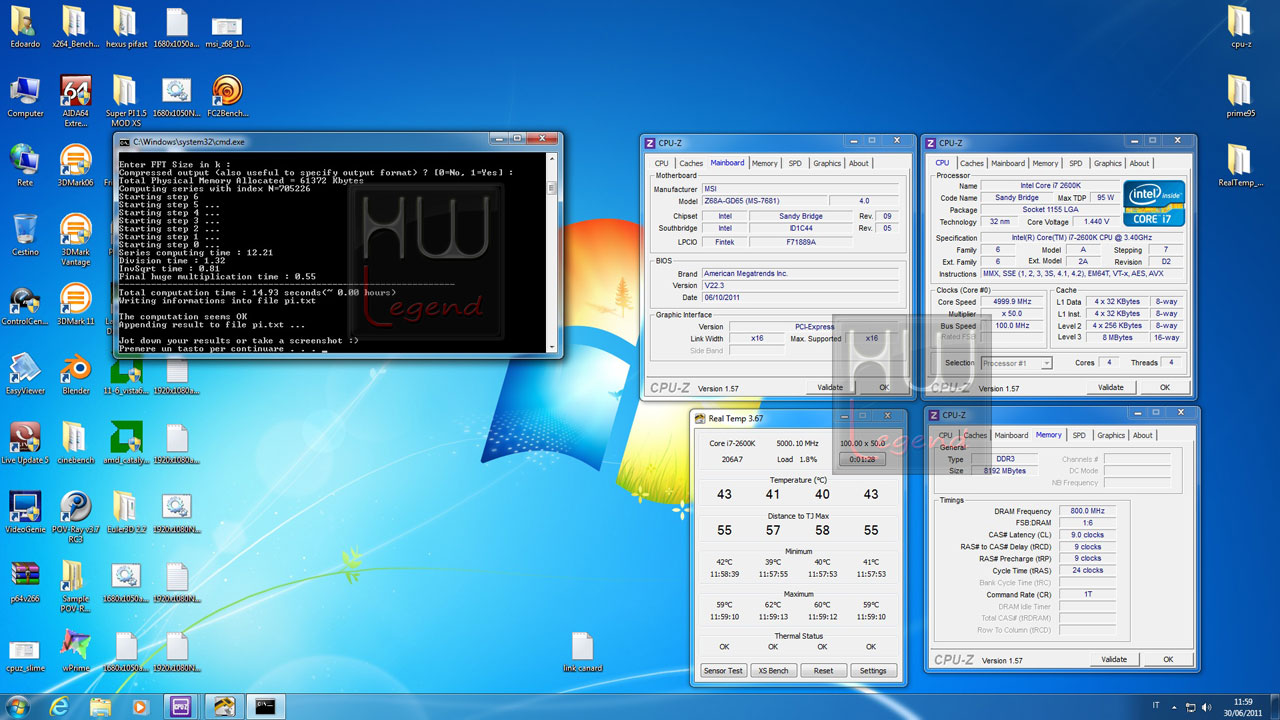Click Validate in the timings CPU-Z window
This screenshot has height=720, width=1280.
(x=1114, y=660)
